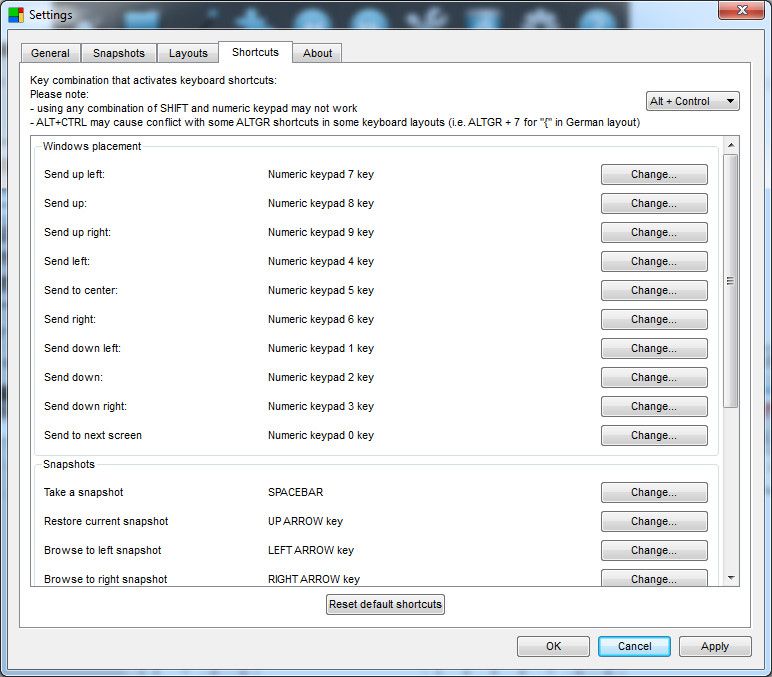Change the Send to center shortcut

[x=654, y=290]
